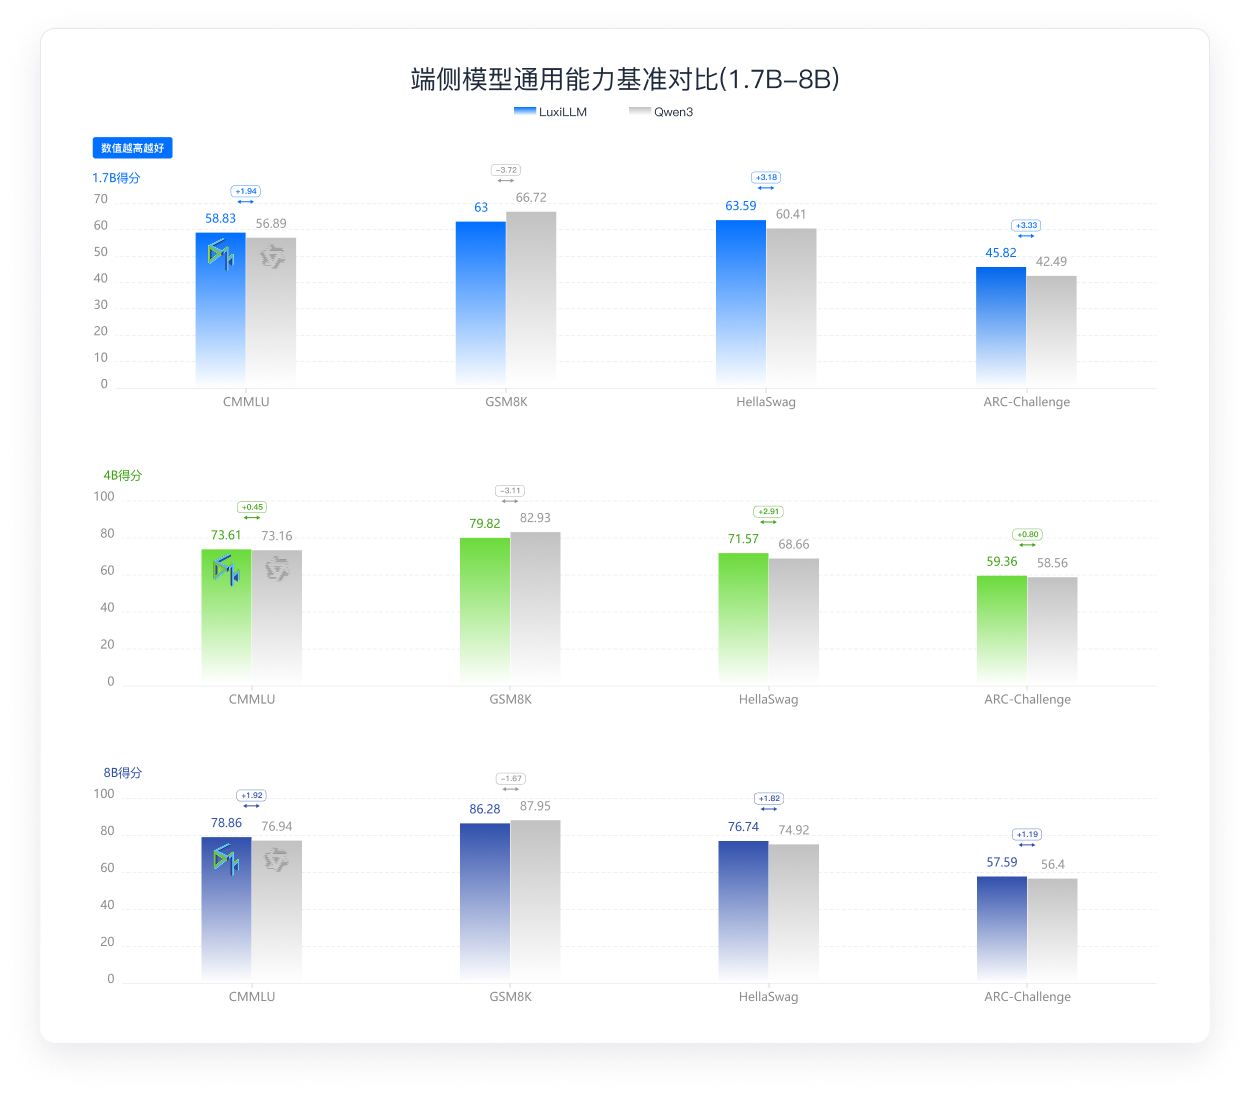Expand the +1.19 badge above 8B ARC-Challenge
Viewport: 1250px width, 1095px height.
click(1027, 834)
